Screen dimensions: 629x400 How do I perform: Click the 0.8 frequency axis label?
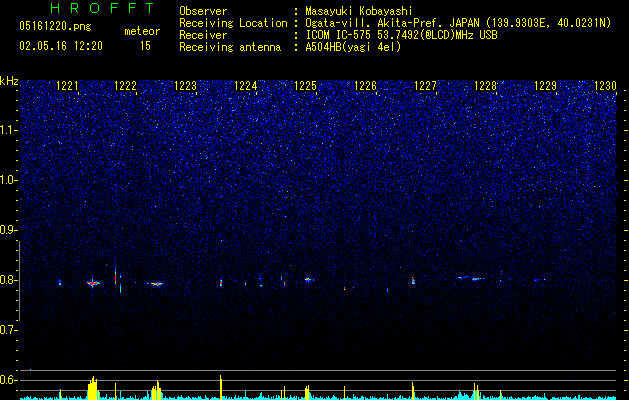(x=9, y=280)
